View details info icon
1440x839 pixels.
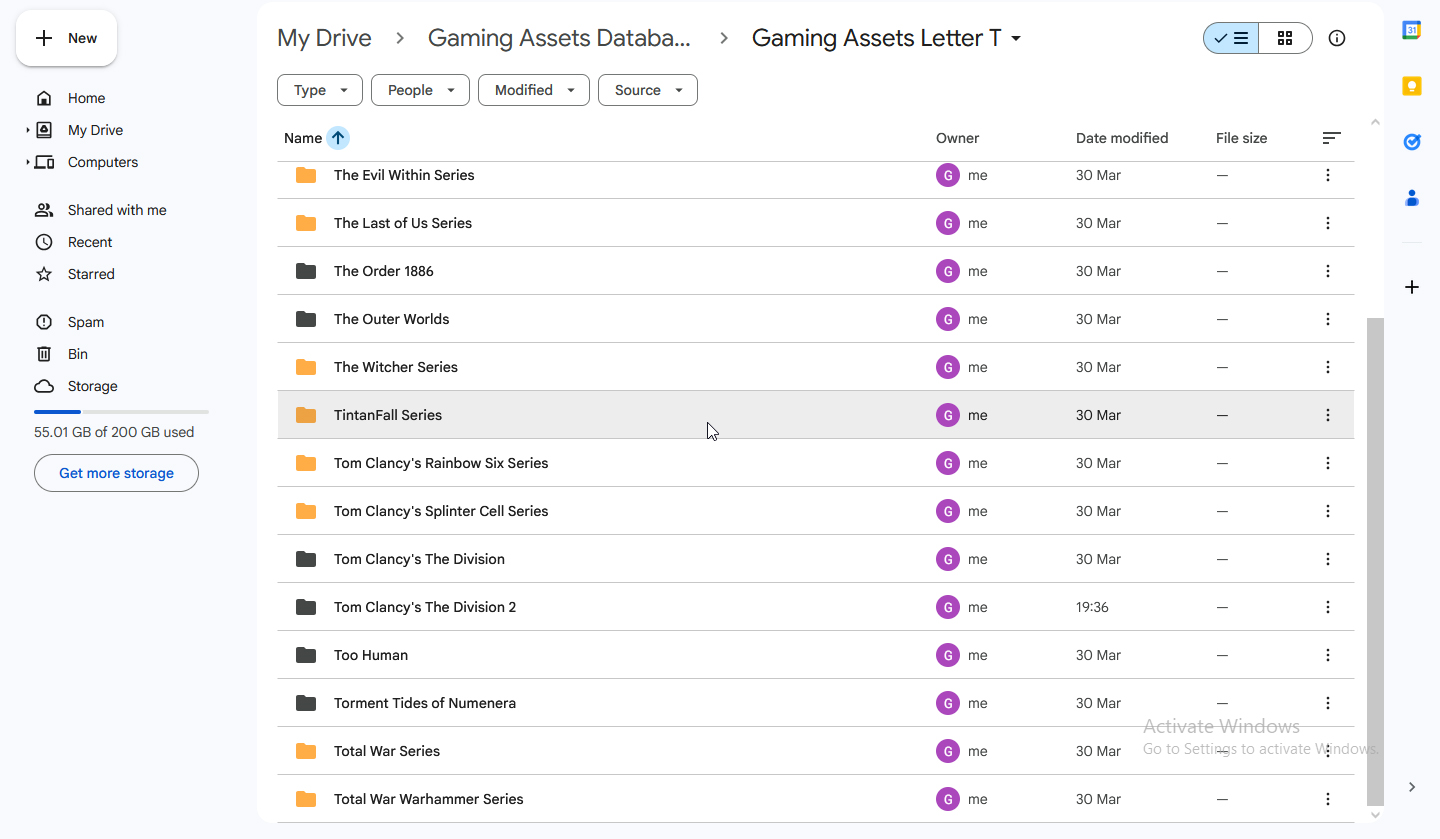[x=1337, y=38]
